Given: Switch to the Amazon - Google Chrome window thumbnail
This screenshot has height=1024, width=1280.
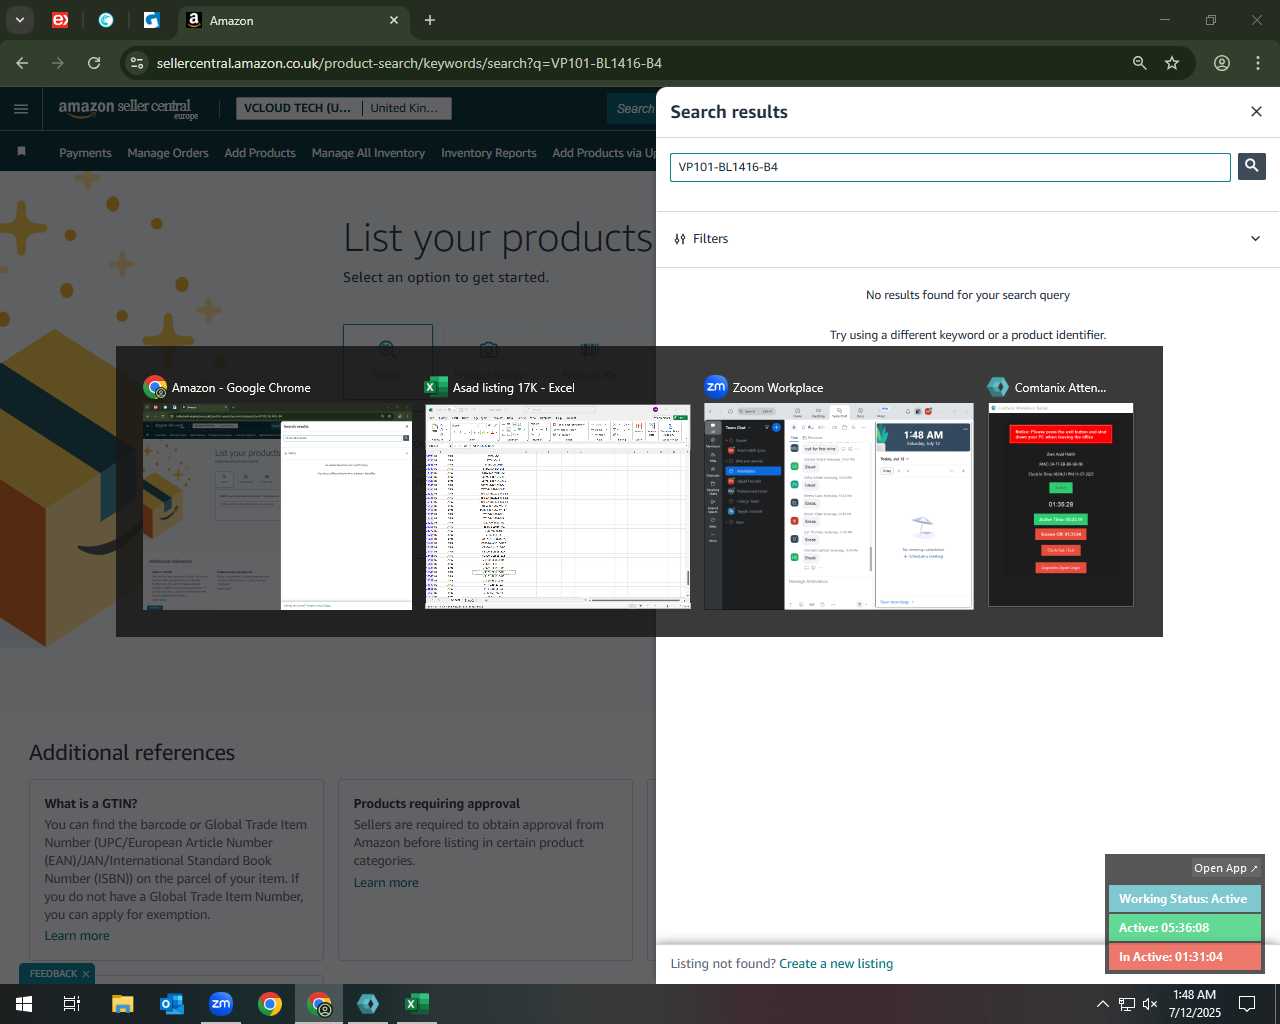Looking at the screenshot, I should (x=277, y=507).
